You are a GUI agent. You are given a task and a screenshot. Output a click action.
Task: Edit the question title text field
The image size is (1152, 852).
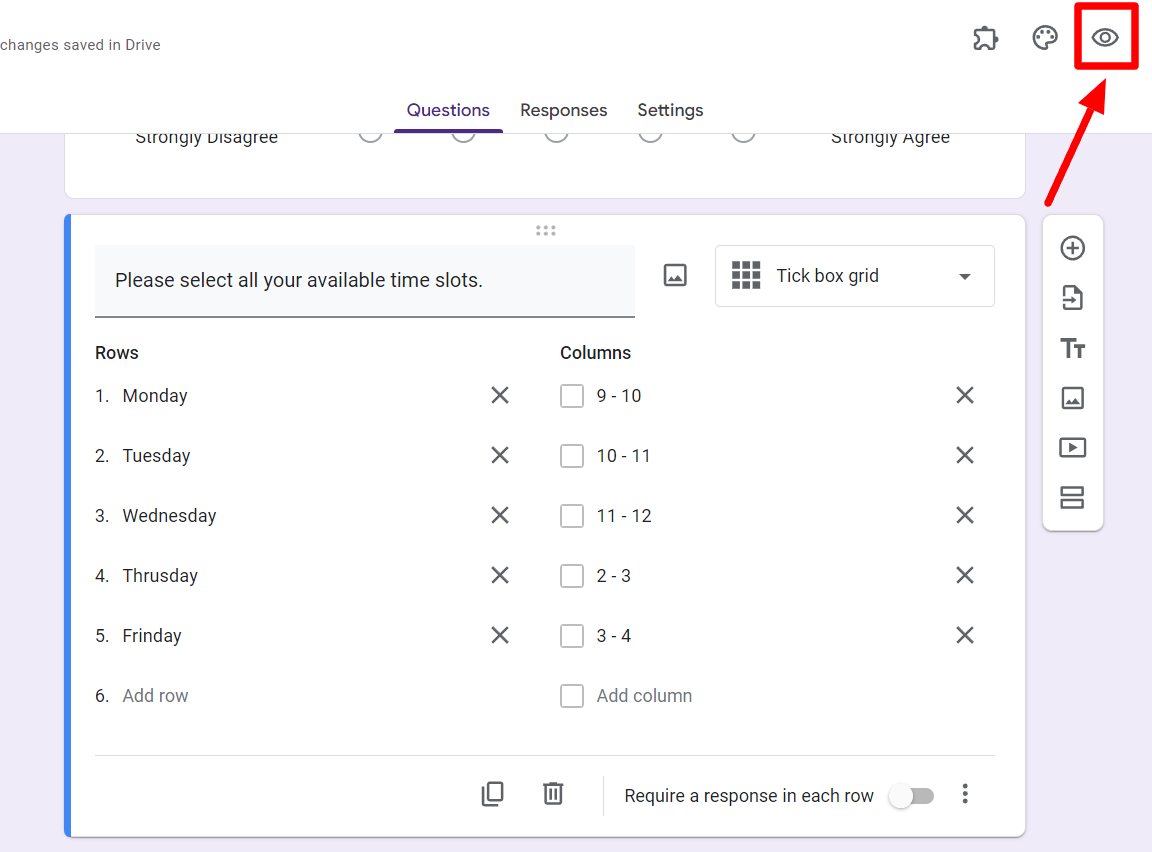[364, 281]
